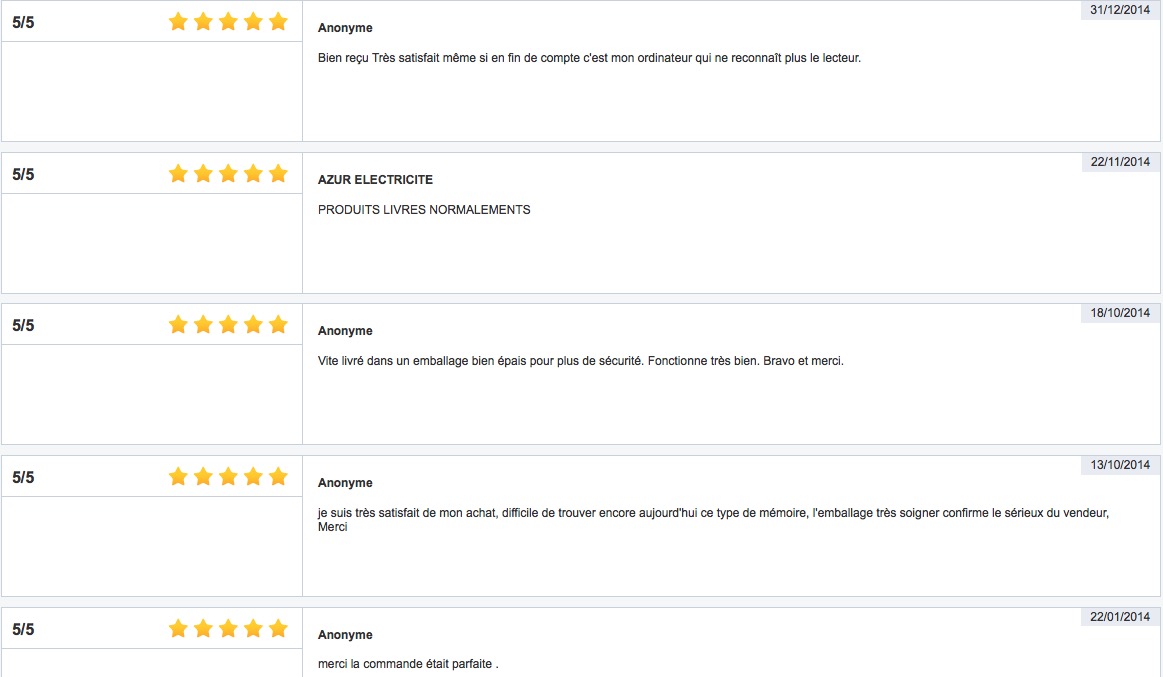Select the 22/11/2014 date badge
This screenshot has height=677, width=1163.
1120,162
